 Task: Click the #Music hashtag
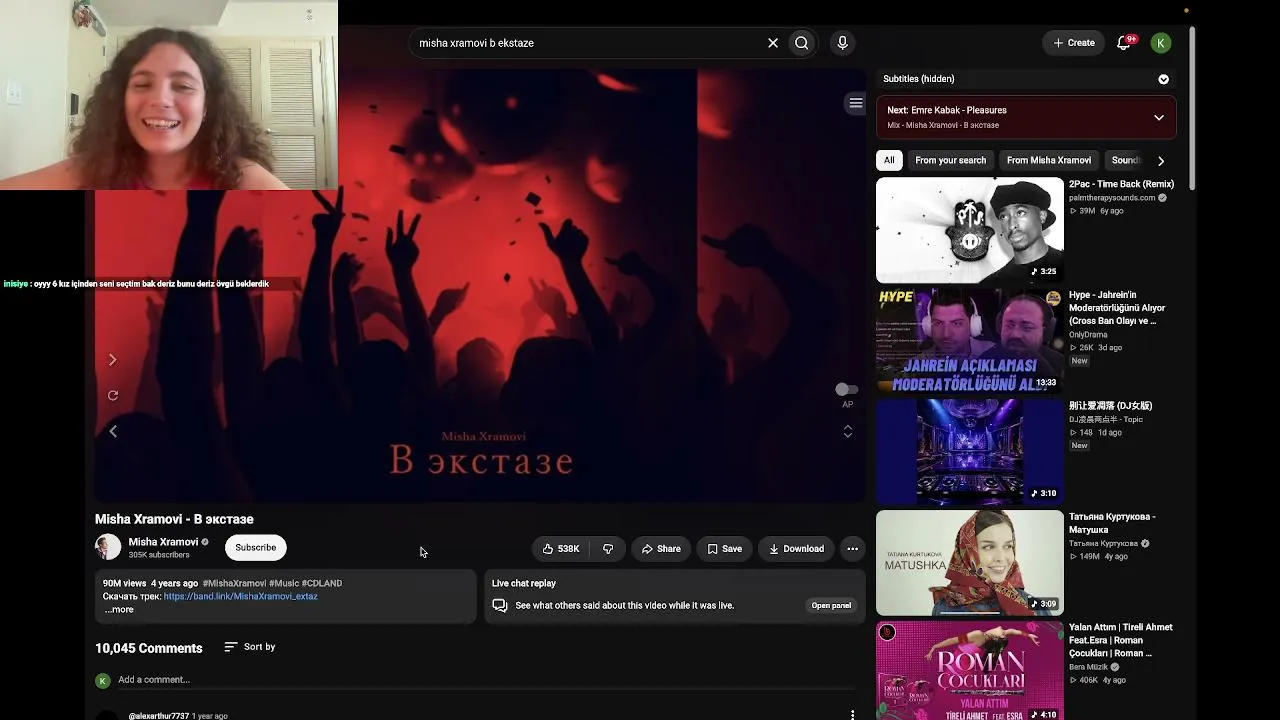coord(284,583)
